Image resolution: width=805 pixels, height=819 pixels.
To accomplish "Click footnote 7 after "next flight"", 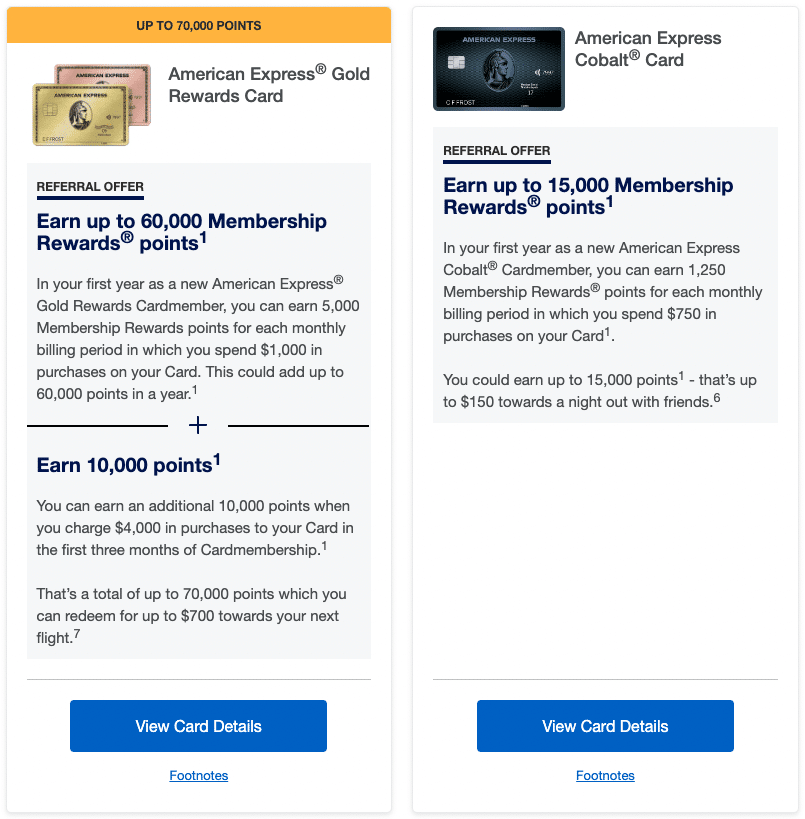I will (77, 634).
